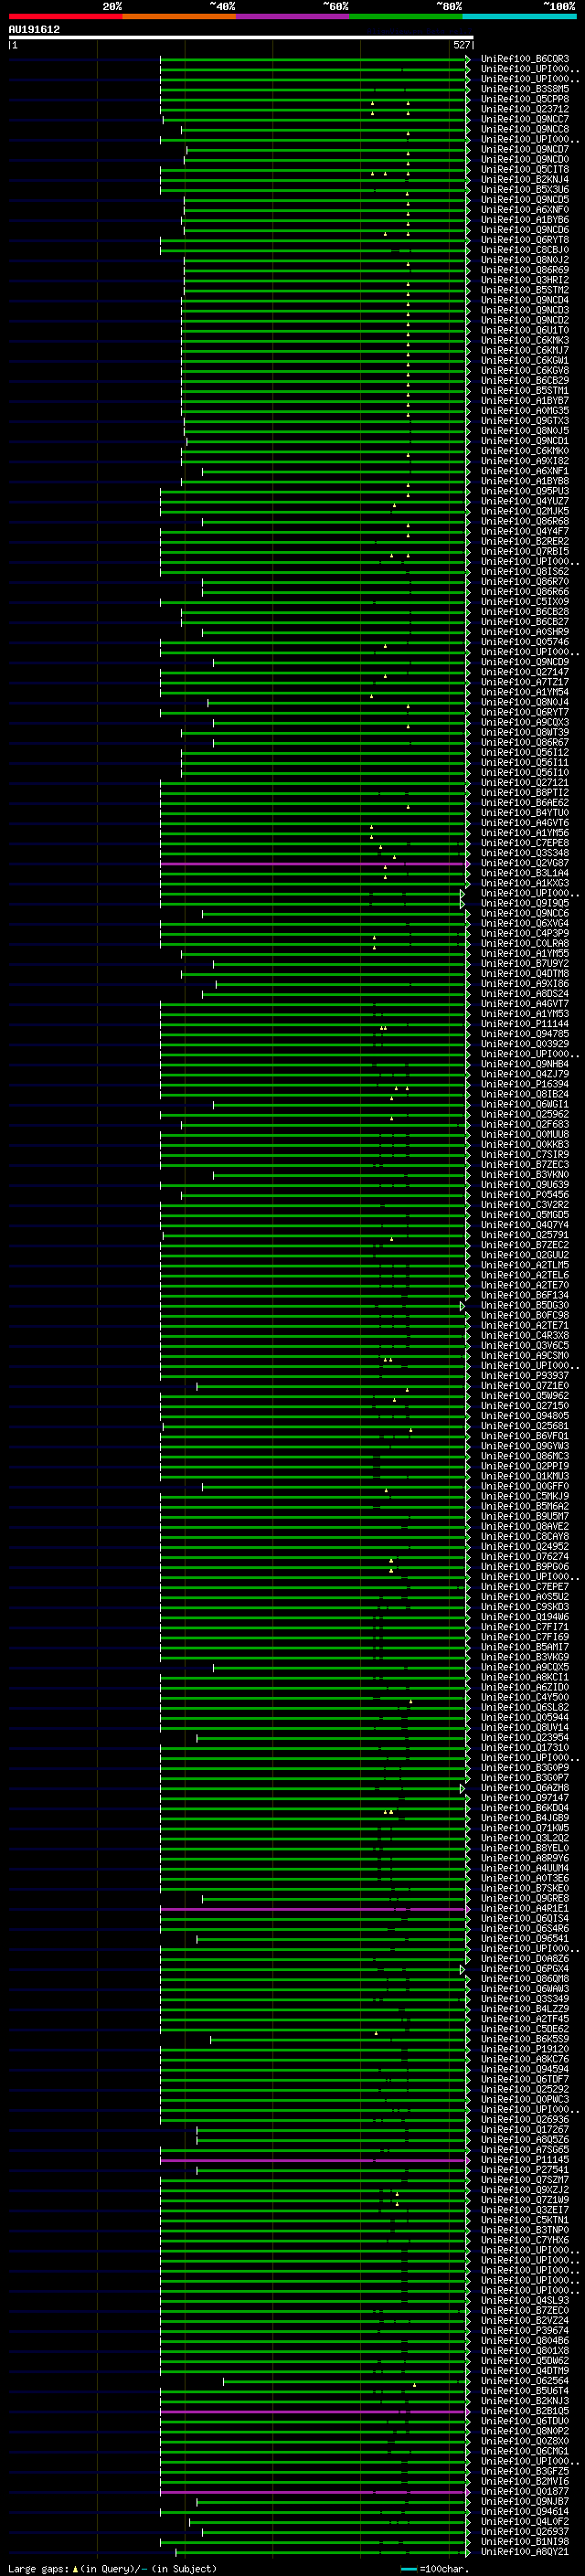Click the orange ~40% identity legend segment
The width and height of the screenshot is (585, 2576).
click(179, 16)
